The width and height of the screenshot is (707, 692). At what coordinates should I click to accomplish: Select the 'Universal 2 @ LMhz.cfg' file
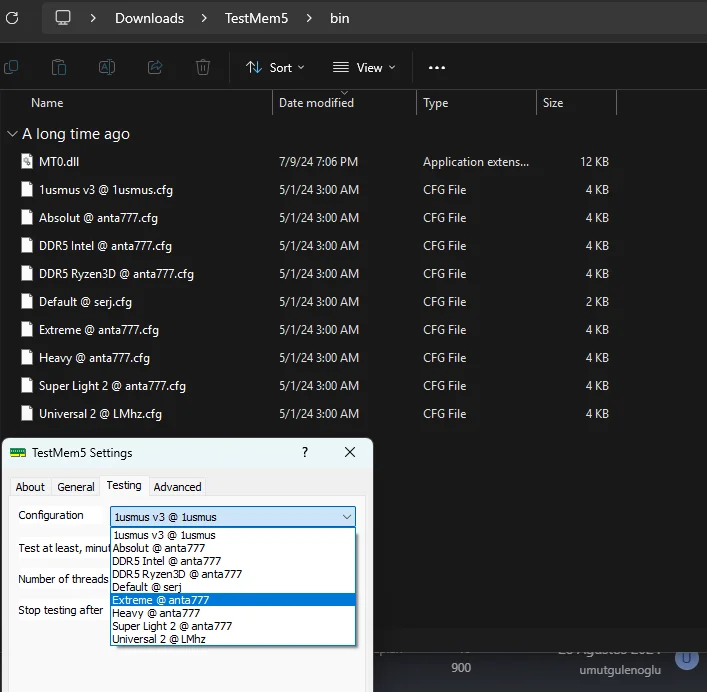(100, 414)
